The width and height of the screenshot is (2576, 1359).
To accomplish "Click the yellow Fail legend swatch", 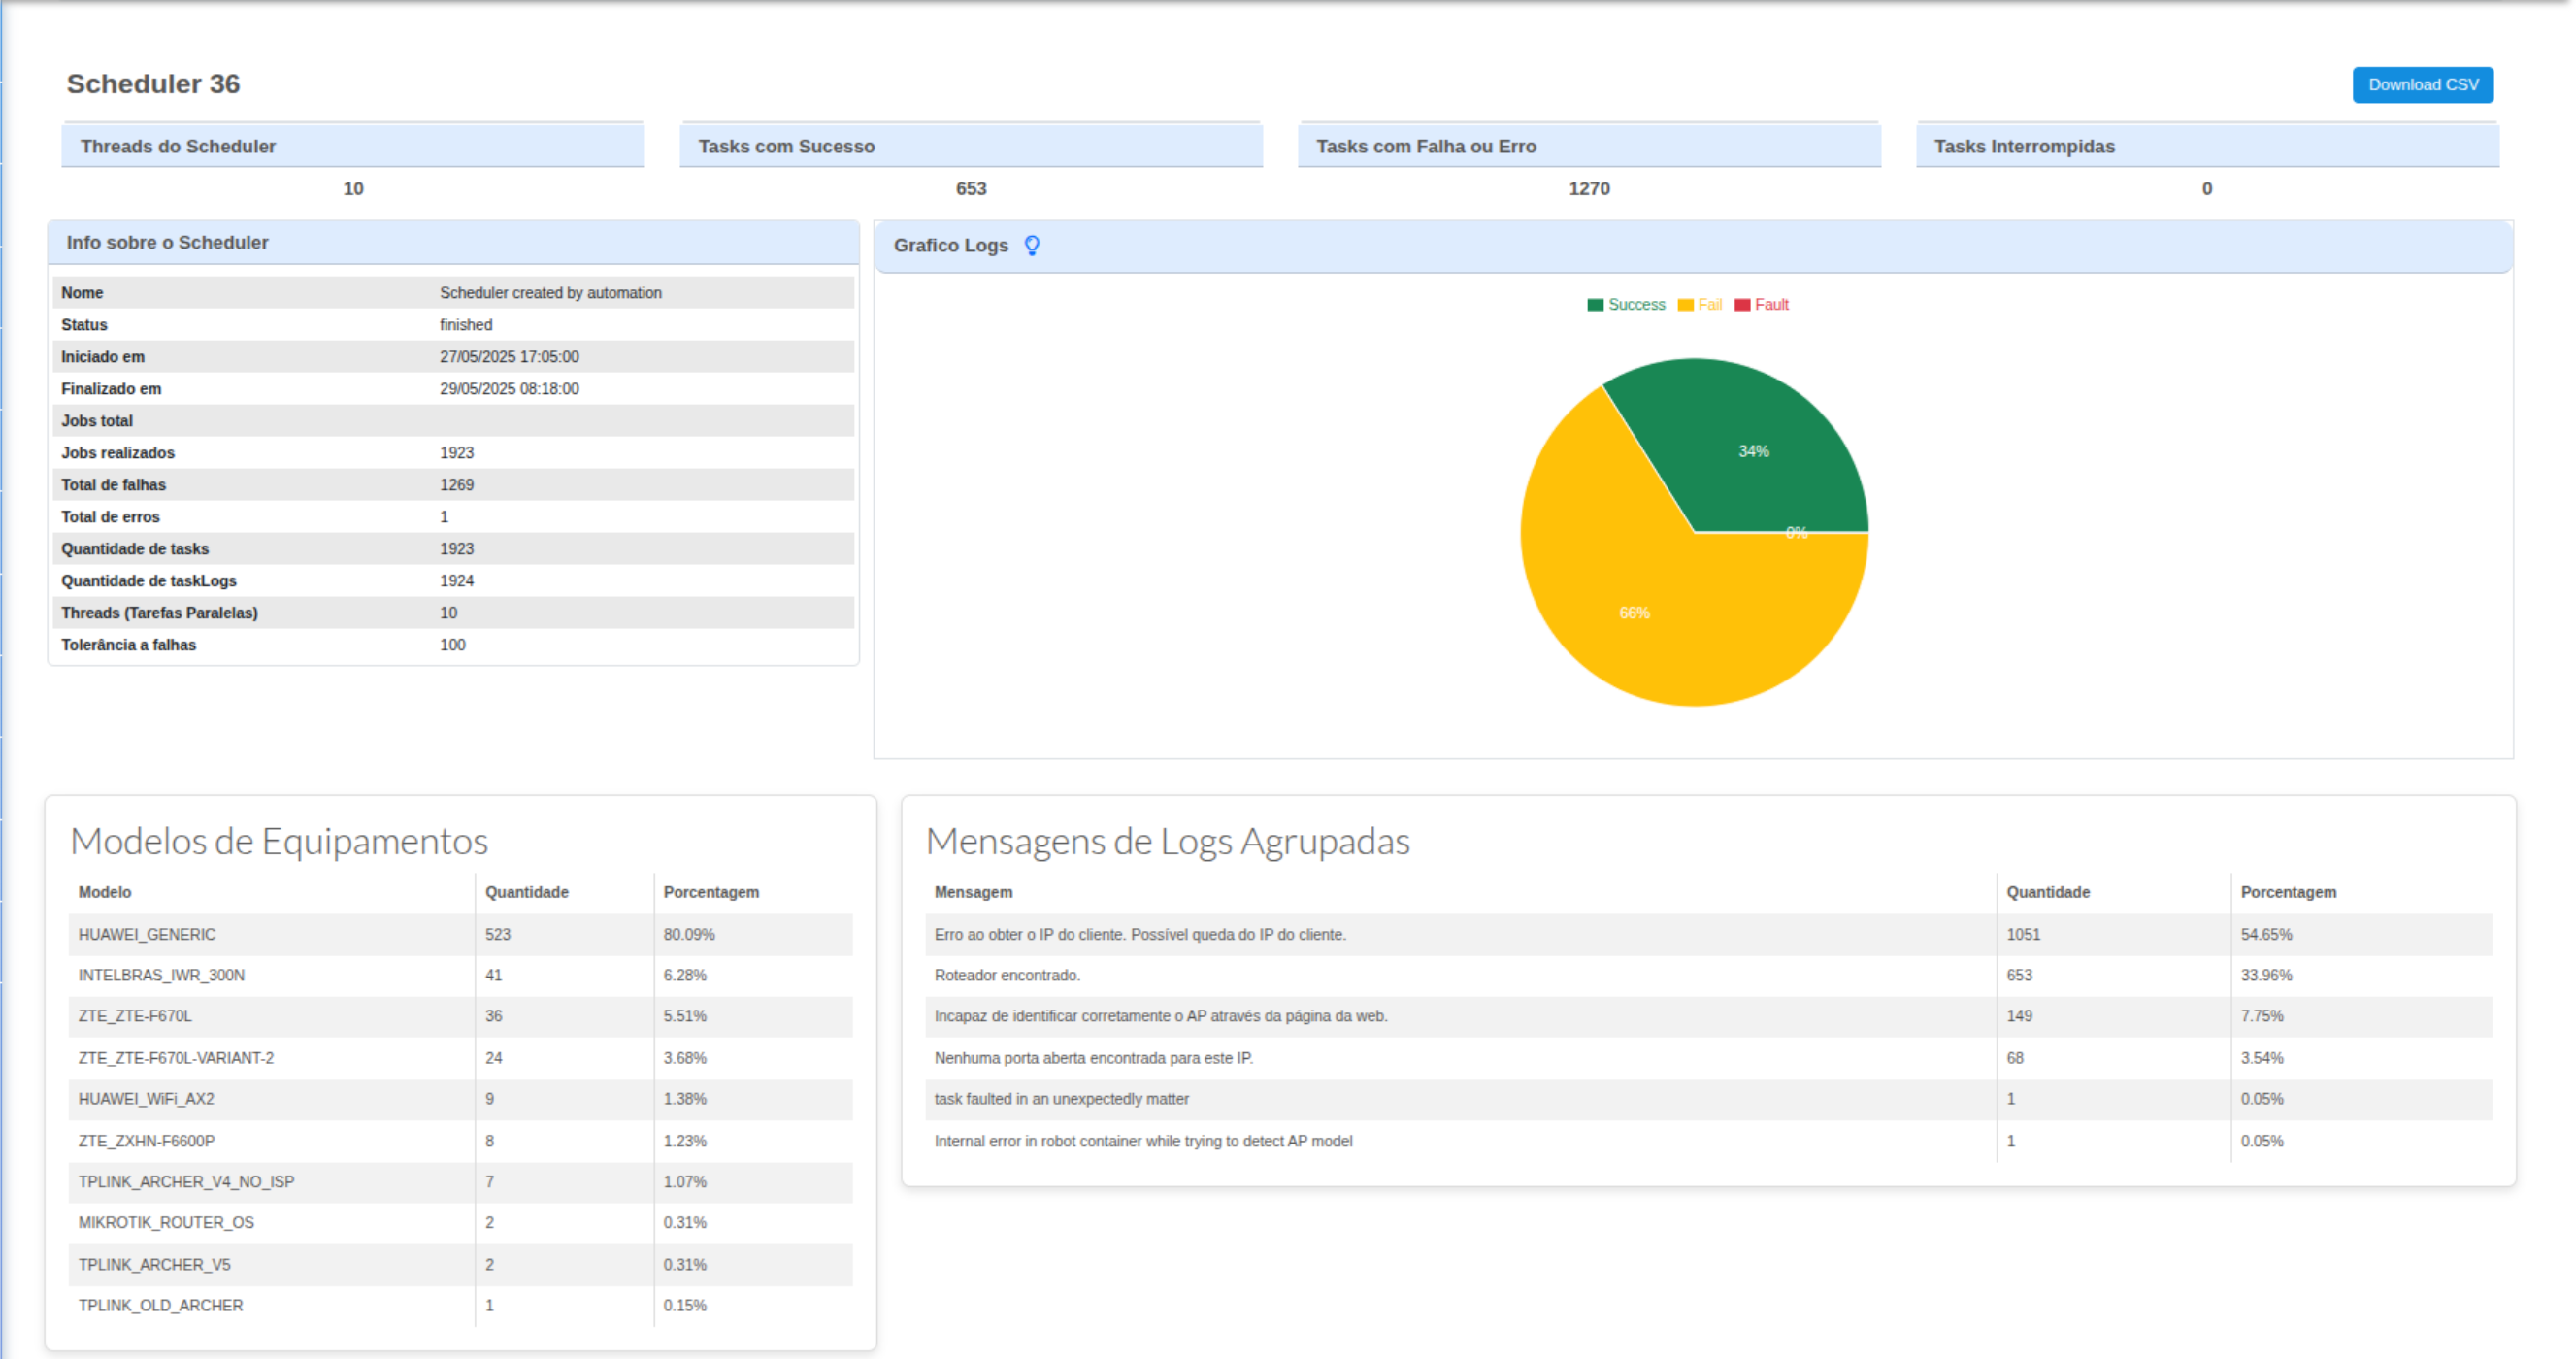I will [x=1685, y=305].
